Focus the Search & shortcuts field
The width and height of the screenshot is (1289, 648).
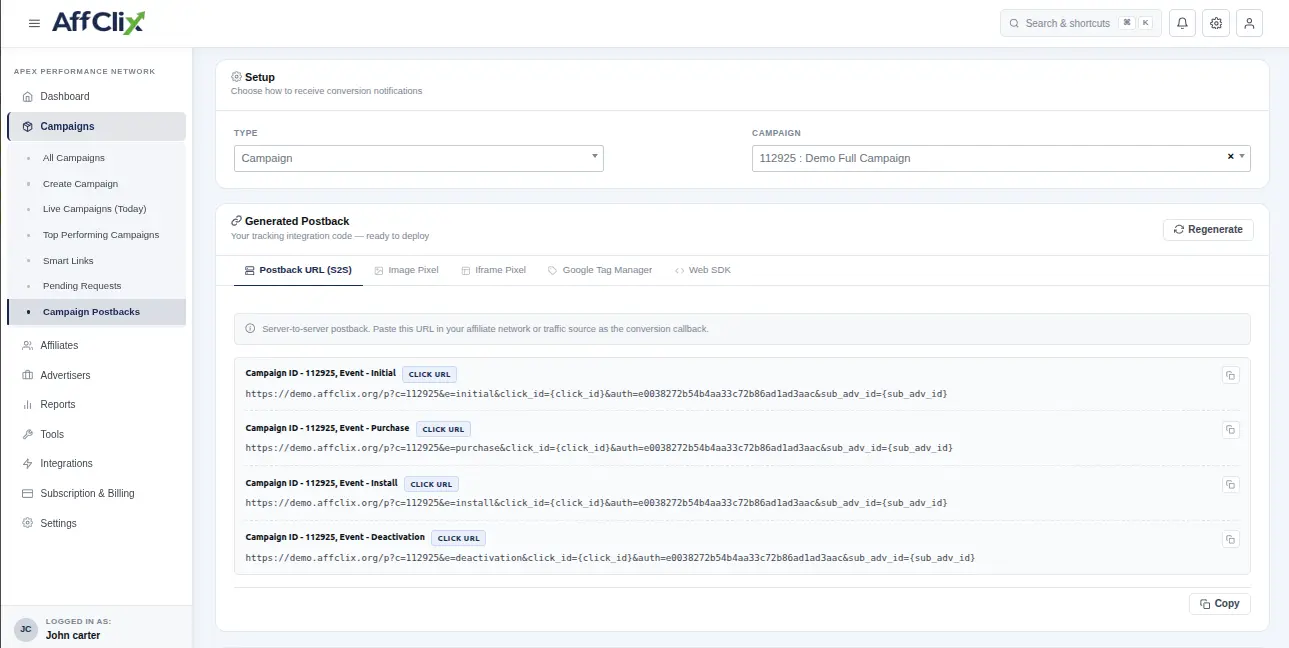(1081, 23)
